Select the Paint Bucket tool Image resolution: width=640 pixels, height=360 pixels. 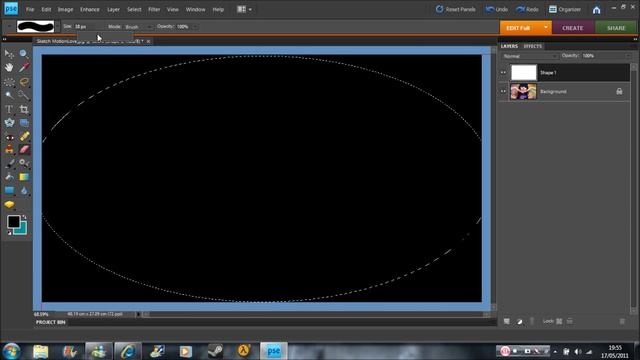(9, 177)
